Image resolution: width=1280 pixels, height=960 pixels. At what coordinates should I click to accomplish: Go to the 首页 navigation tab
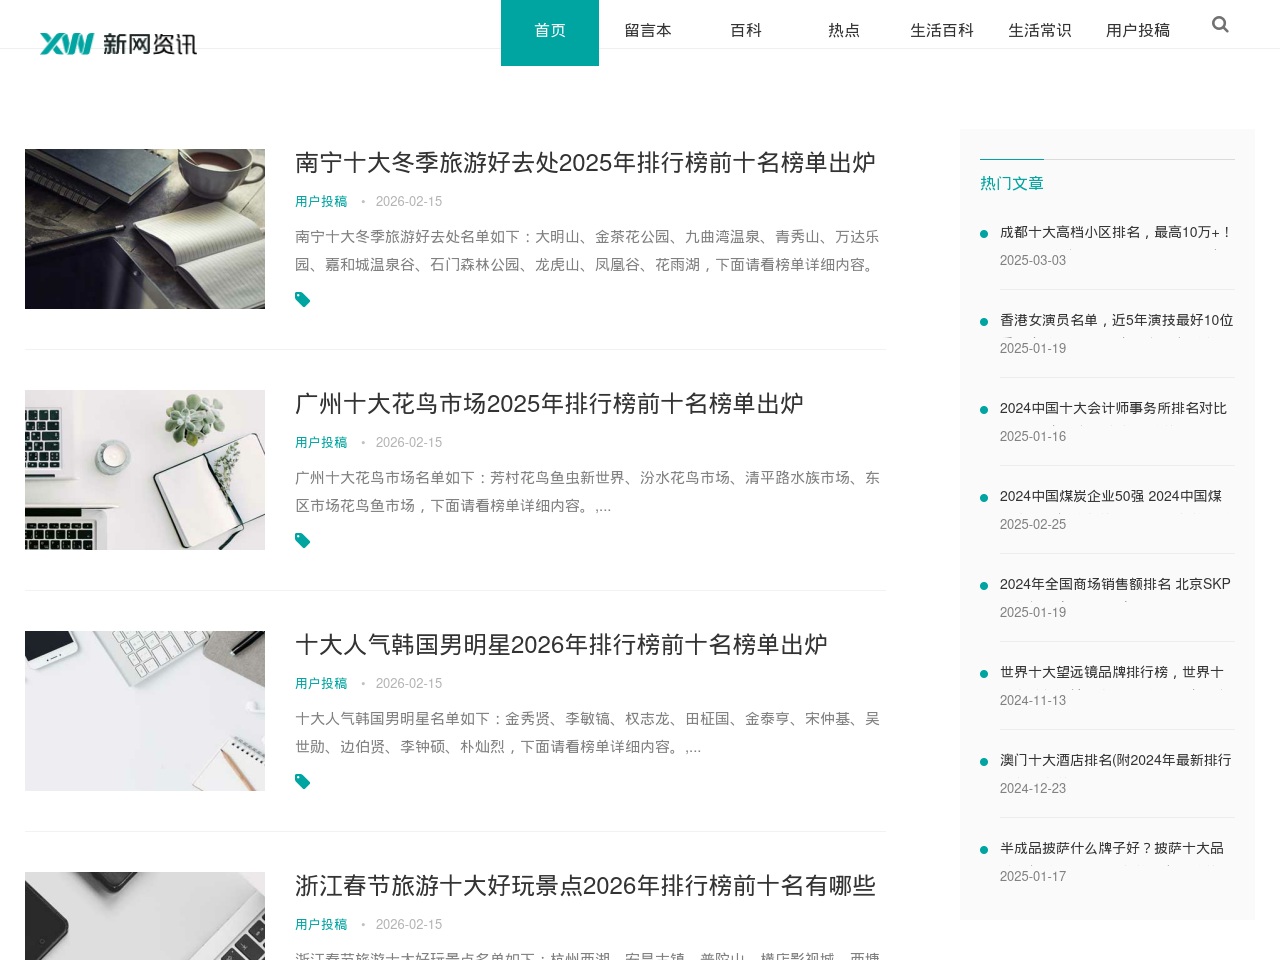click(550, 31)
